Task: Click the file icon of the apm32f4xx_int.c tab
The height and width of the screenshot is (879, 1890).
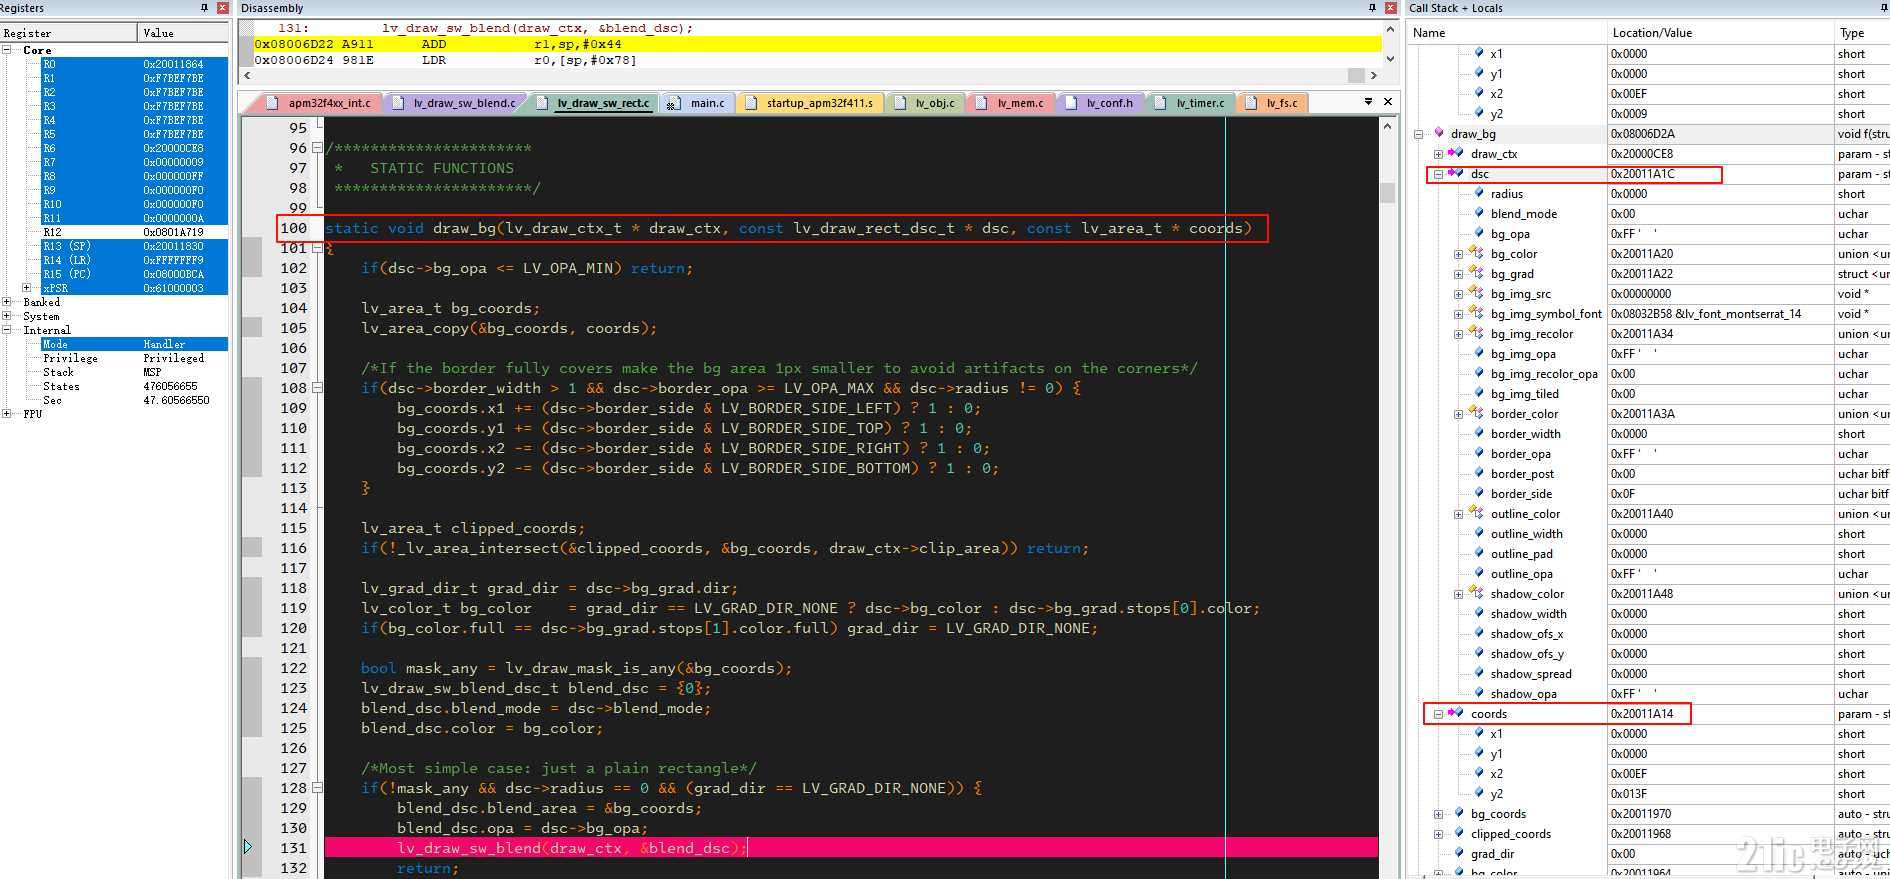Action: [273, 103]
